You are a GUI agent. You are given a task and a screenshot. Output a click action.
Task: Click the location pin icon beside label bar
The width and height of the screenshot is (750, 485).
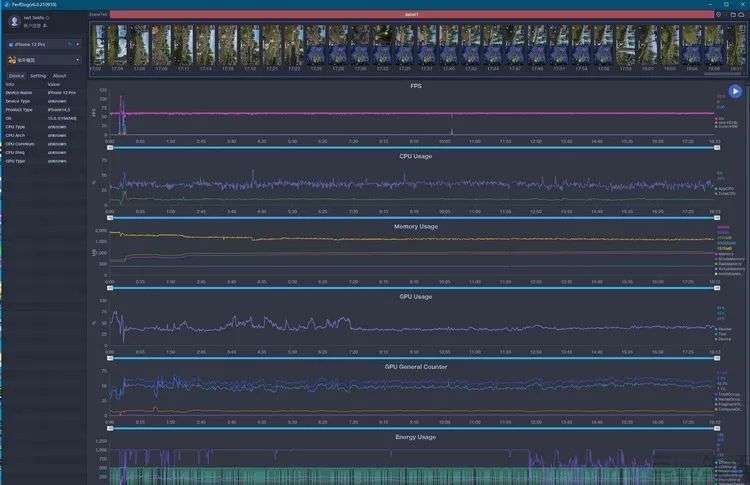pyautogui.click(x=718, y=15)
